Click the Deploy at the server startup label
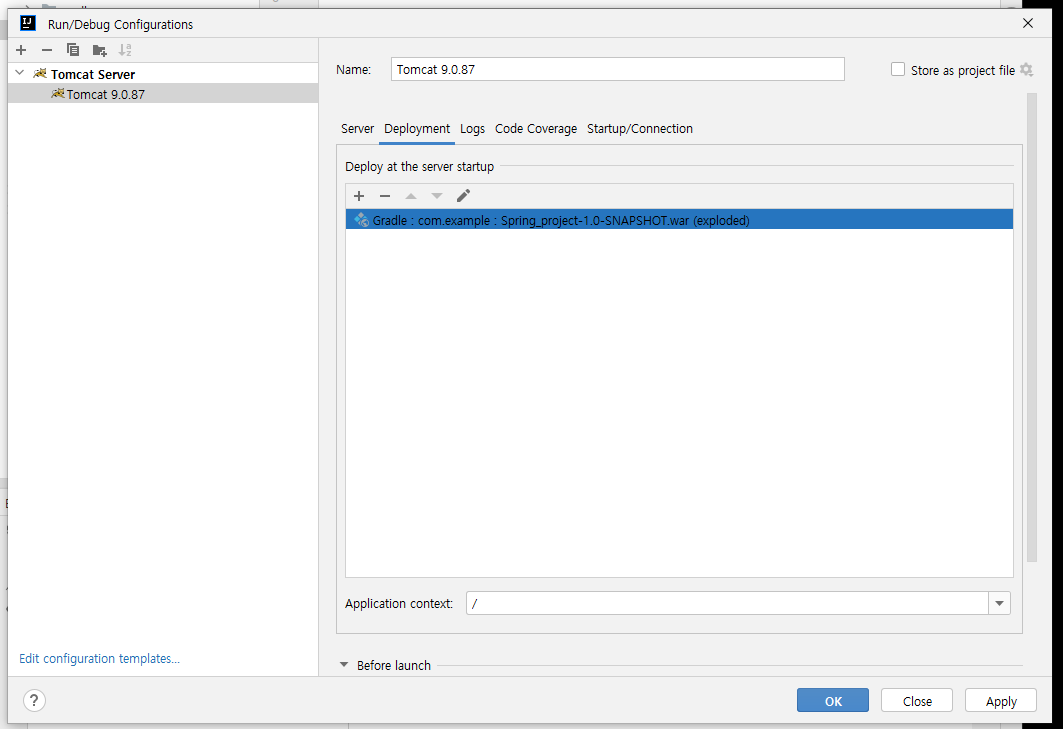The height and width of the screenshot is (729, 1063). (420, 167)
